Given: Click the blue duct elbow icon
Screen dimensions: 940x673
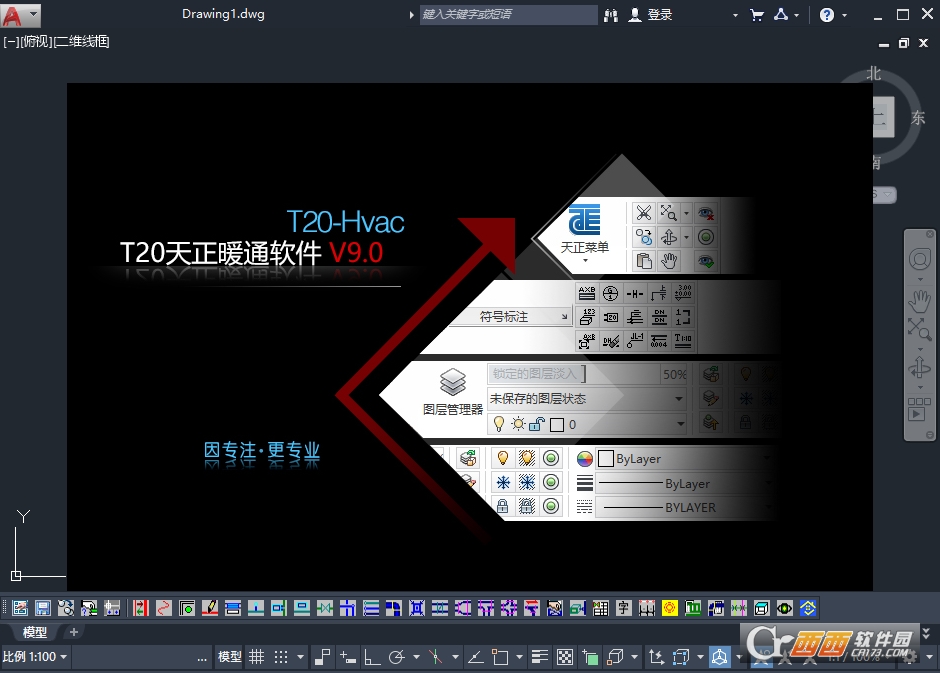Looking at the screenshot, I should click(x=393, y=608).
